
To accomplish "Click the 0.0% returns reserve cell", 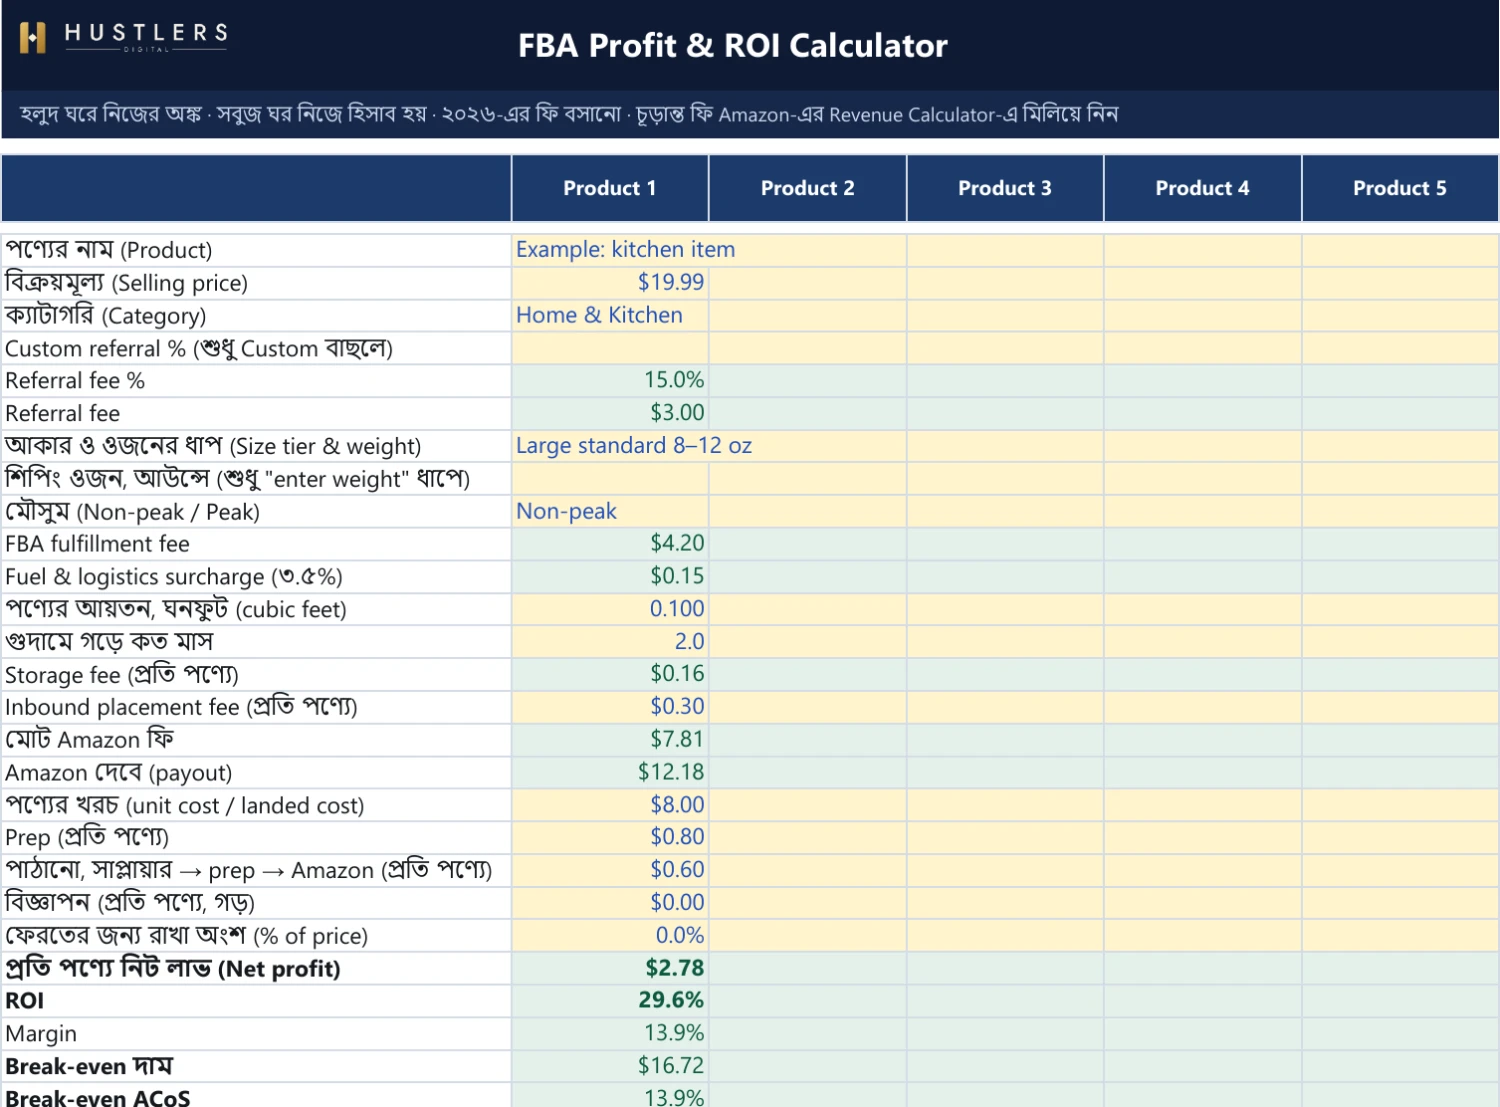I will tap(610, 936).
